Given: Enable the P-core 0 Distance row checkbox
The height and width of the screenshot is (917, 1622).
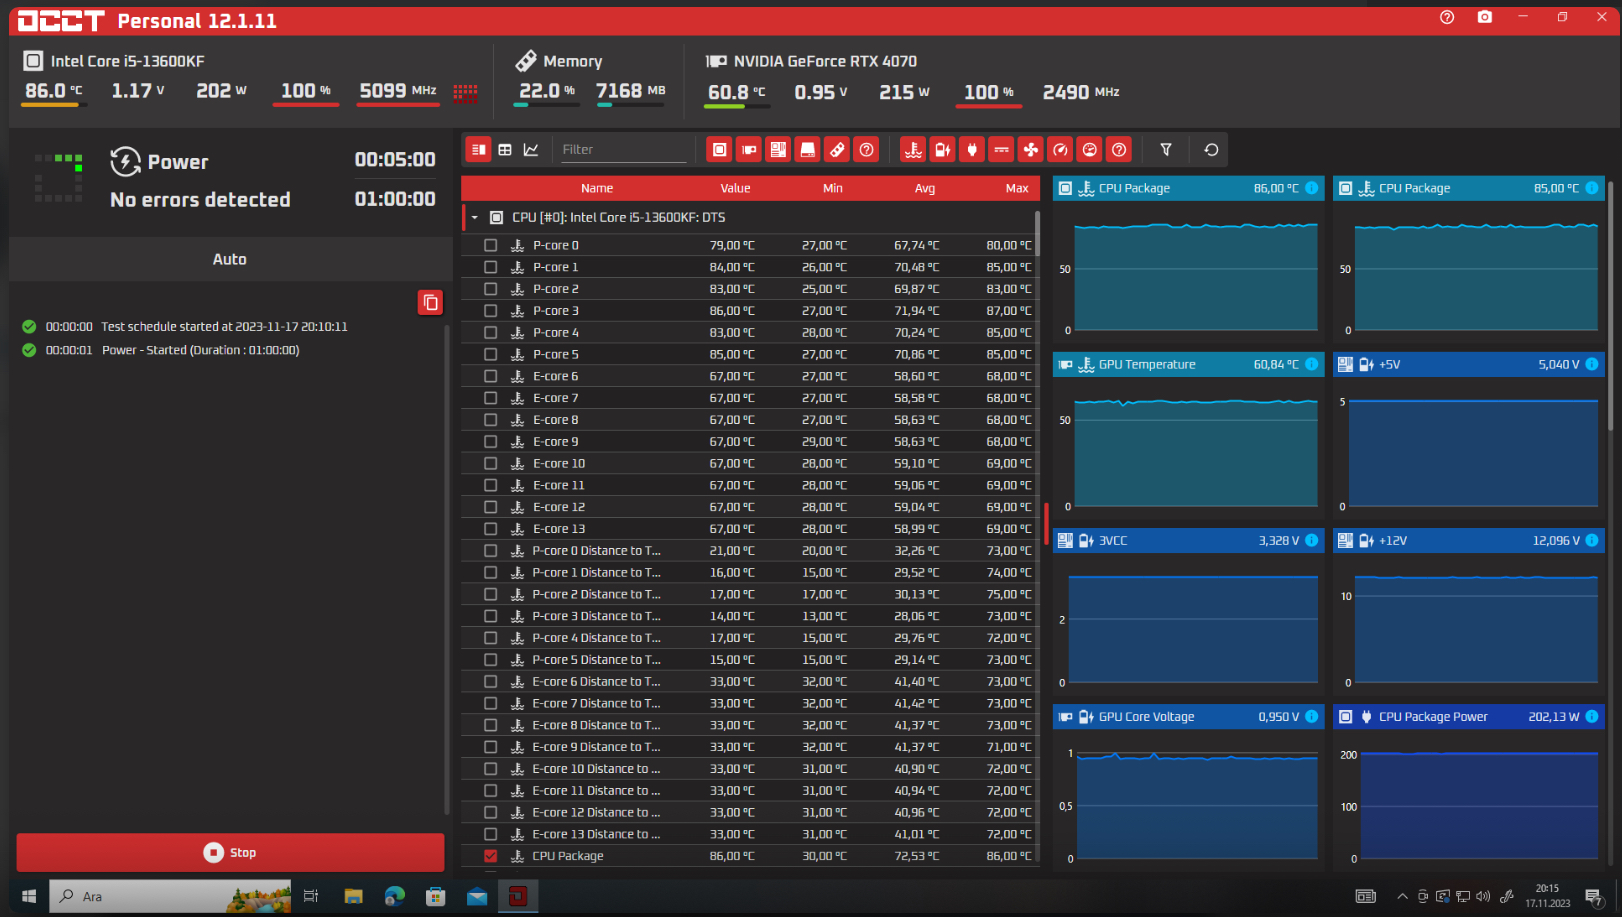Looking at the screenshot, I should (x=490, y=551).
